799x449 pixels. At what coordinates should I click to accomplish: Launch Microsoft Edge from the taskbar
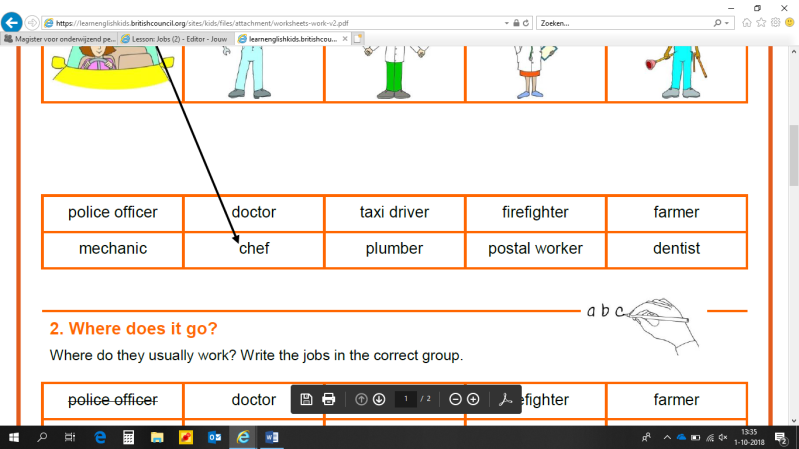[100, 437]
